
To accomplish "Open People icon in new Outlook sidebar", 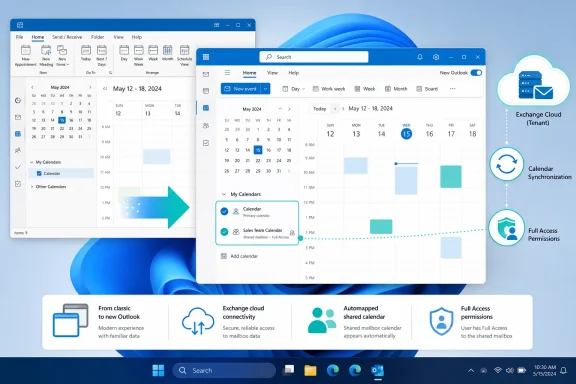I will (x=206, y=126).
